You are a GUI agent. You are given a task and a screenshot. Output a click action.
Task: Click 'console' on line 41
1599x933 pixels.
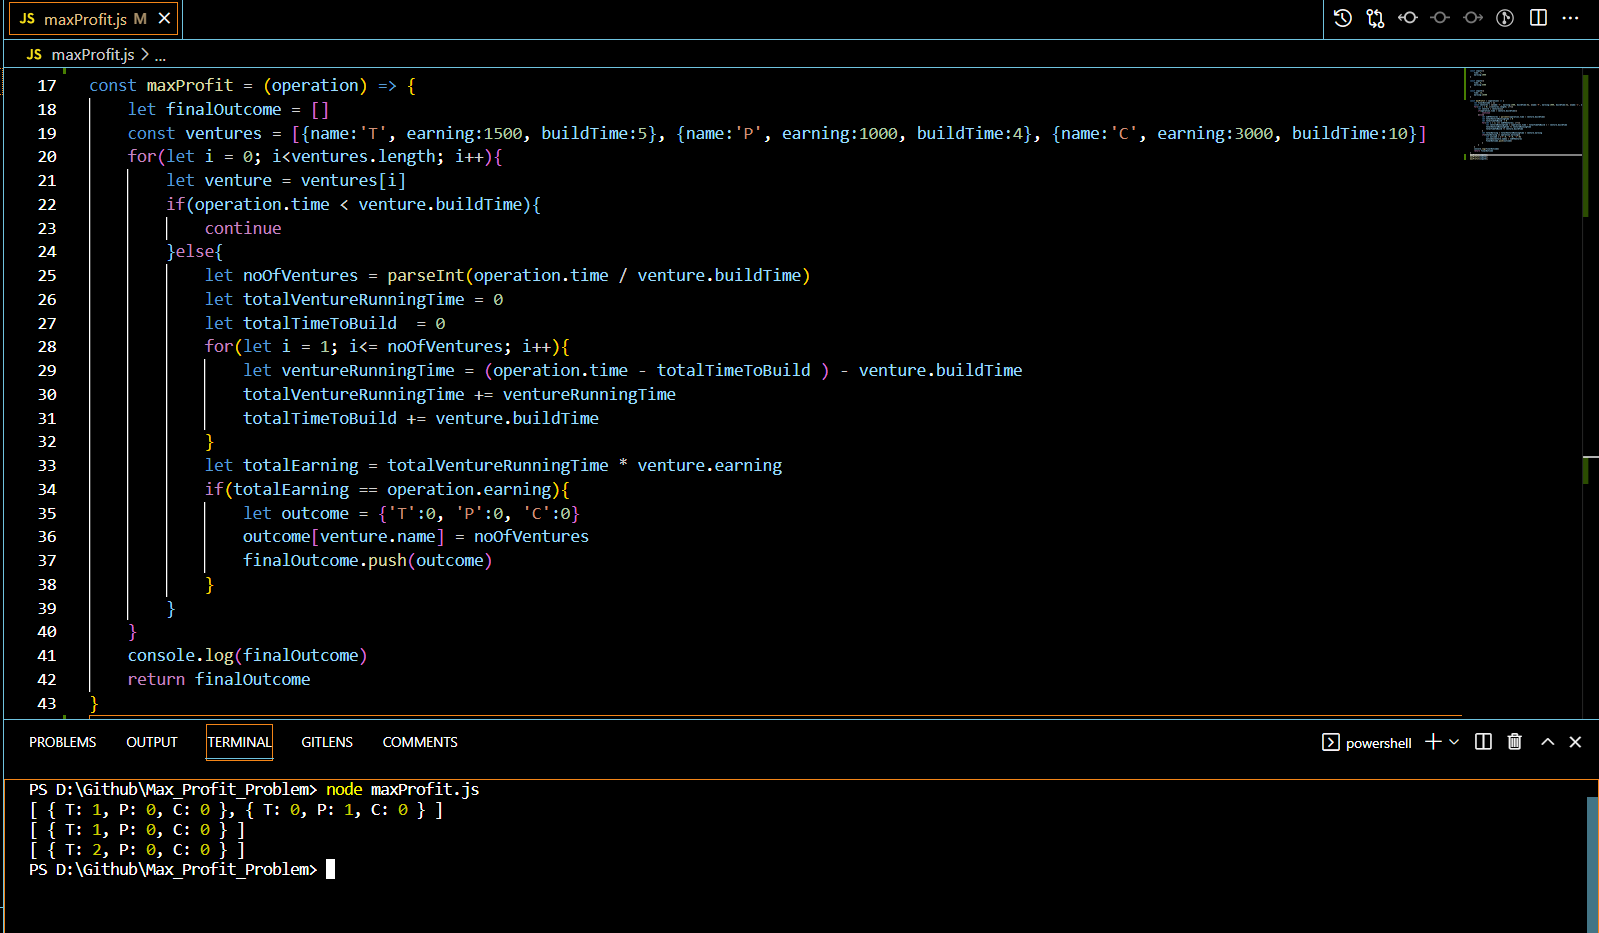click(161, 655)
